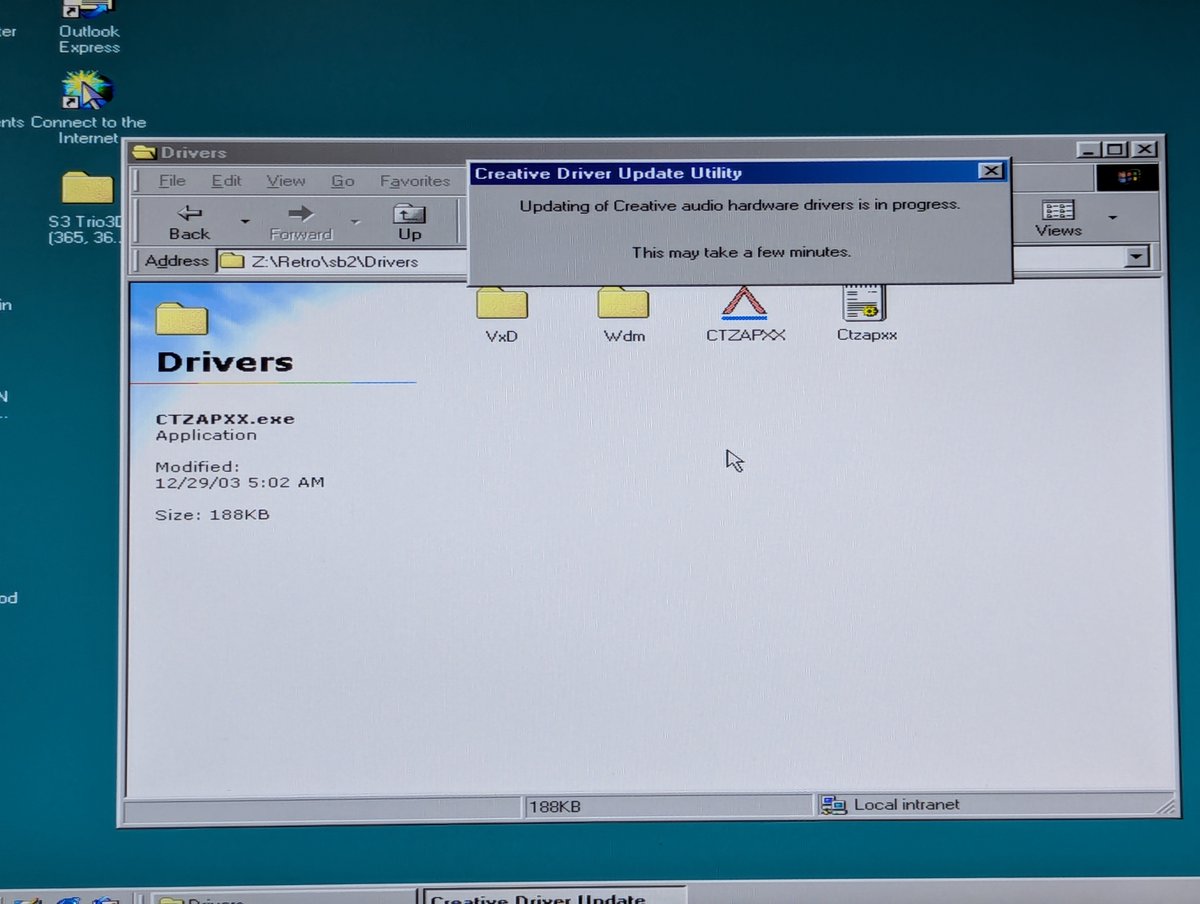Minimize the Drivers window
1200x904 pixels.
pos(1089,149)
